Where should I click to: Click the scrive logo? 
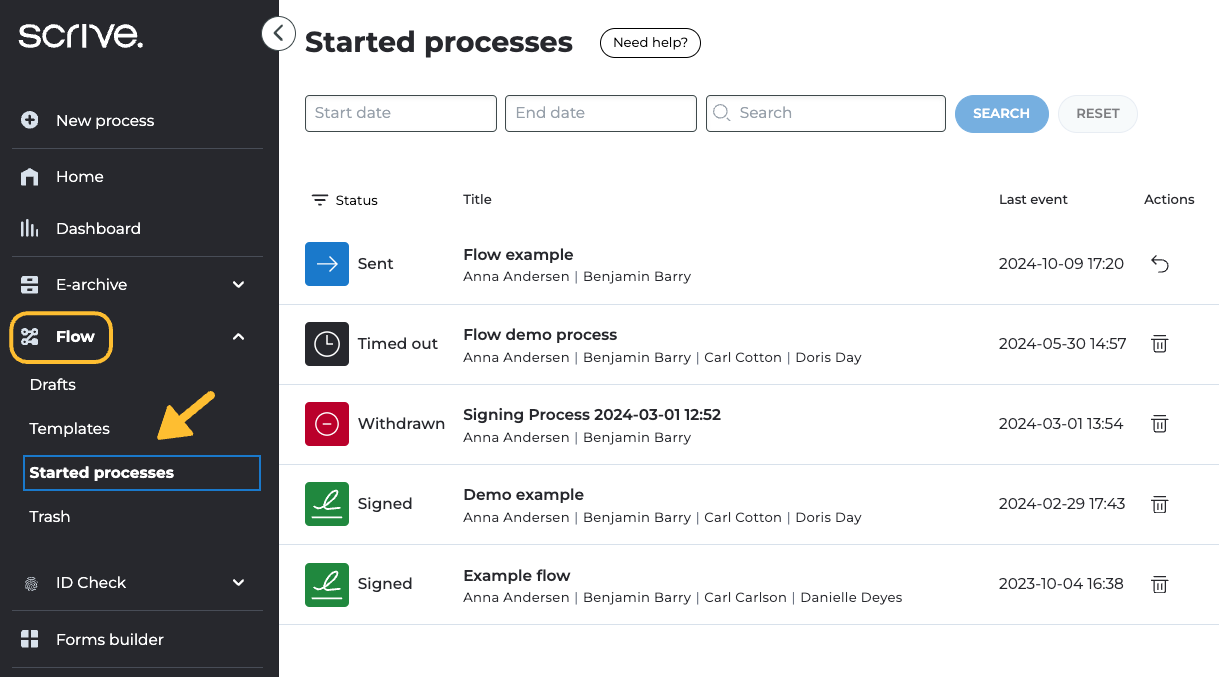(x=81, y=37)
